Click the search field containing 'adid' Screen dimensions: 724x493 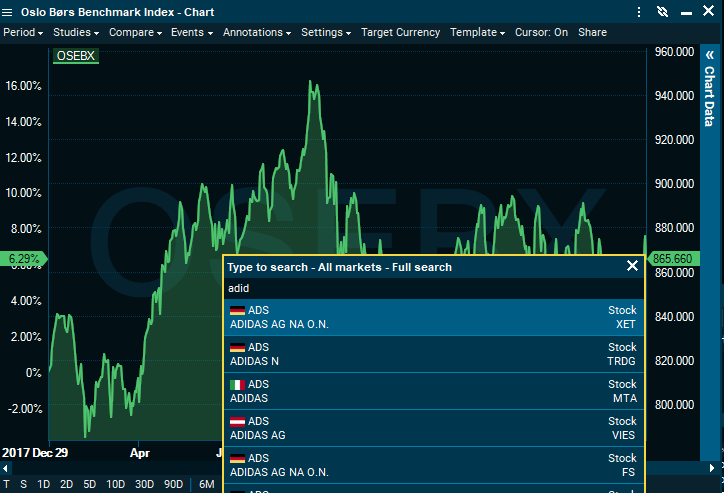[x=433, y=288]
